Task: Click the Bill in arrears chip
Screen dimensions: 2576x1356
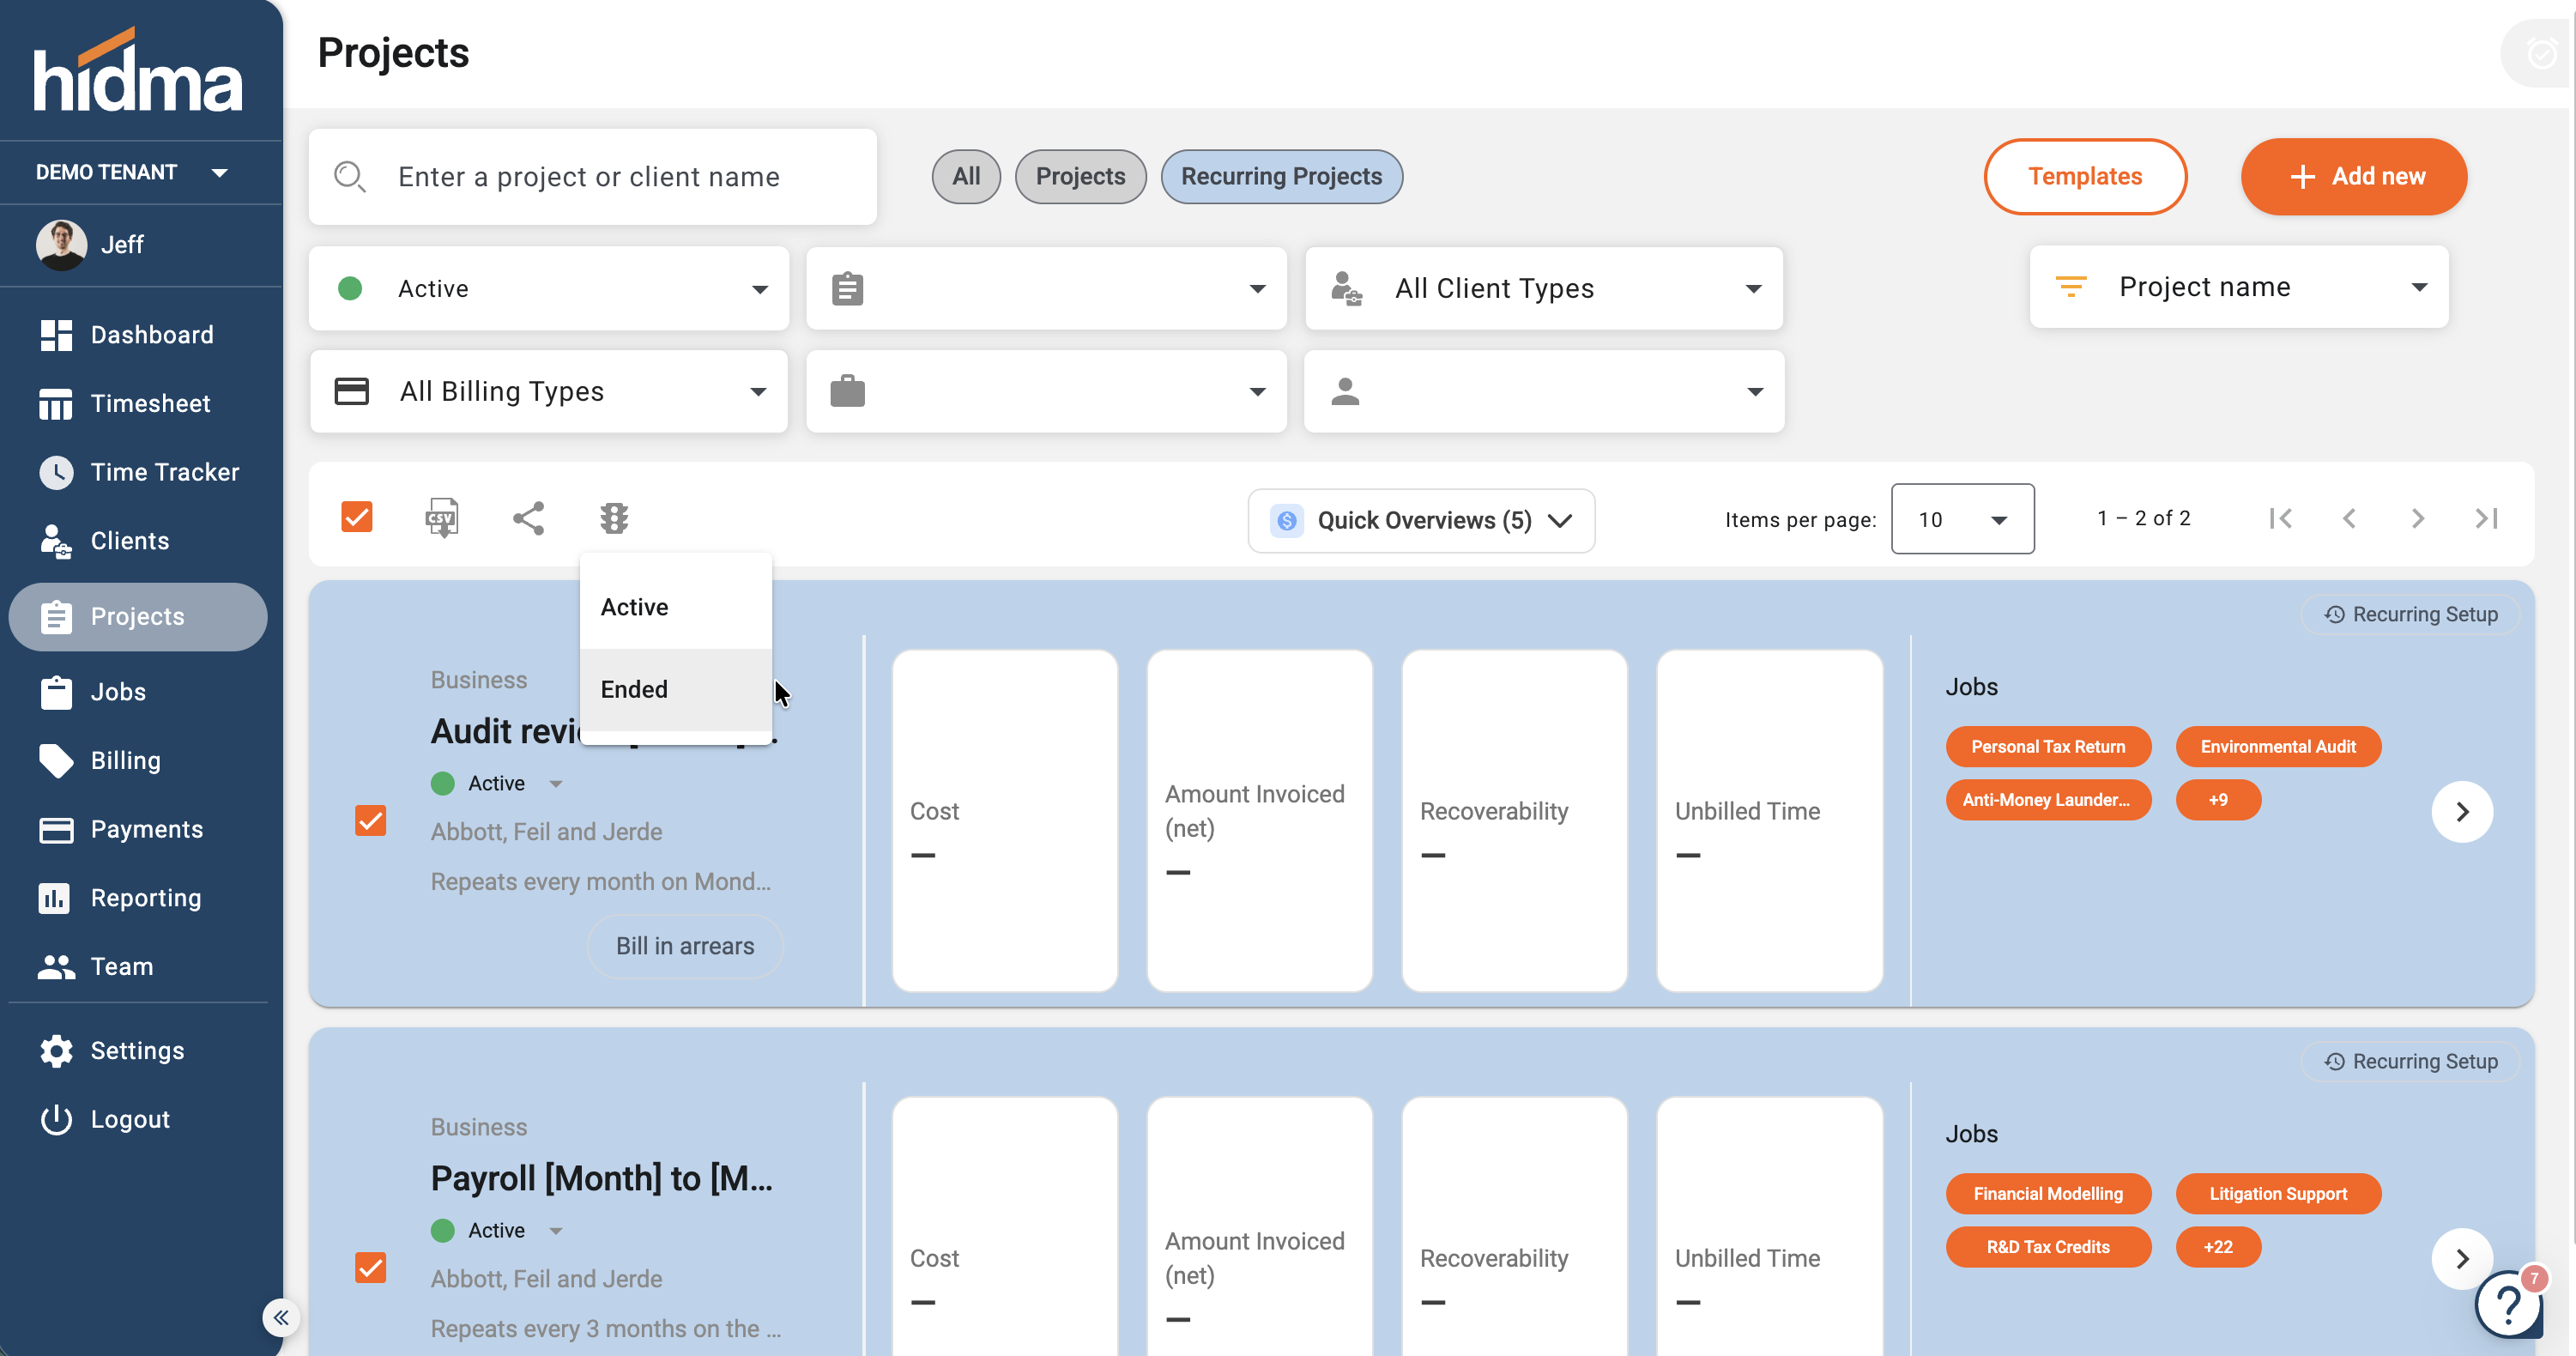Action: tap(685, 946)
